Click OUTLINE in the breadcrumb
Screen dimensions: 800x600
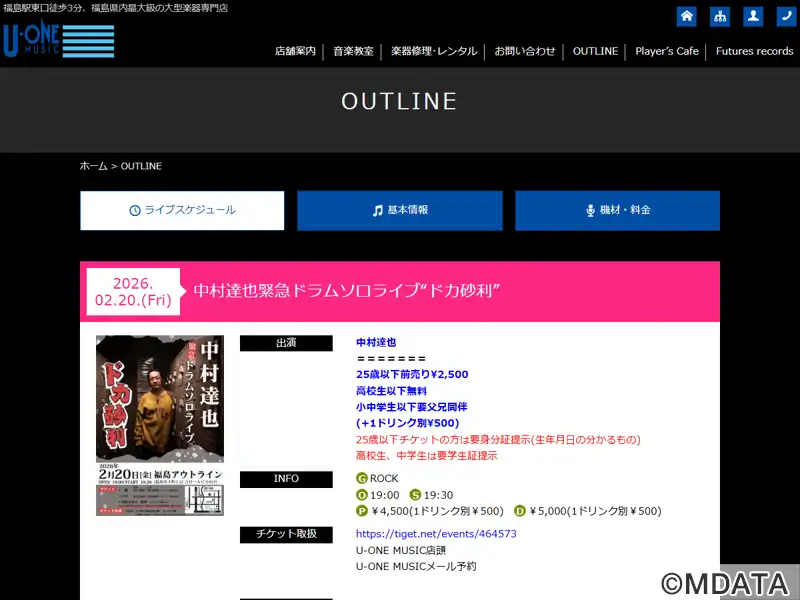(x=141, y=166)
